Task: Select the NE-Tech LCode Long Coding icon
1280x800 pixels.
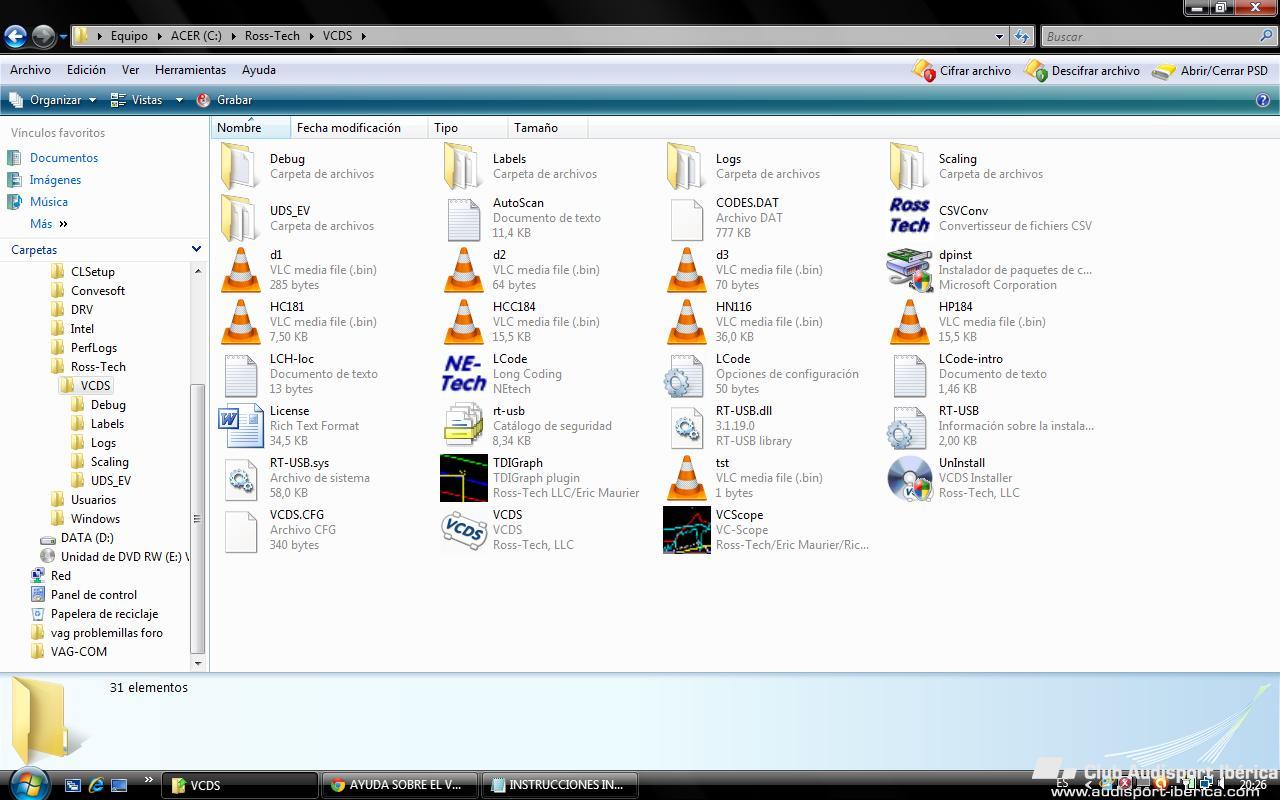Action: click(463, 373)
